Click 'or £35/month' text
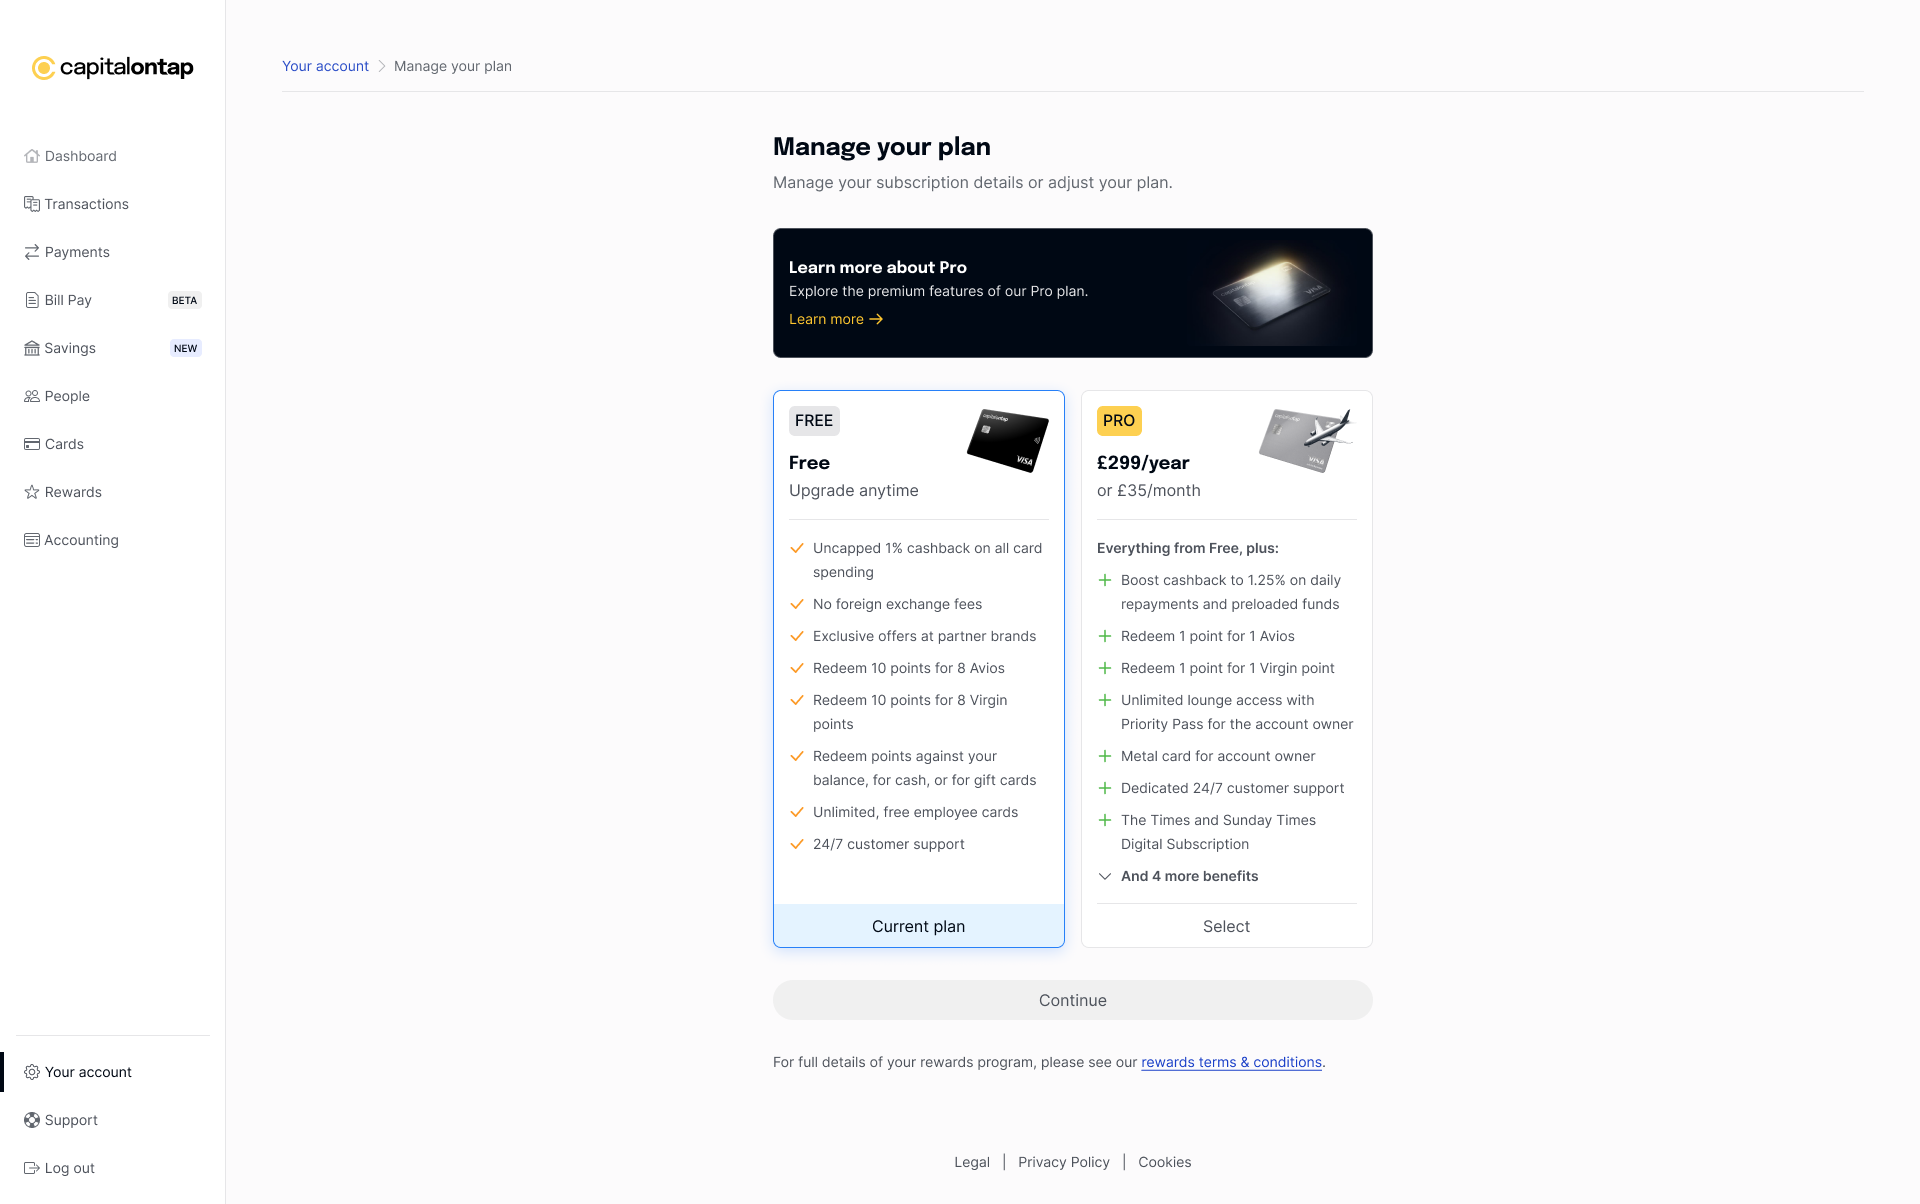Viewport: 1920px width, 1204px height. [x=1148, y=491]
